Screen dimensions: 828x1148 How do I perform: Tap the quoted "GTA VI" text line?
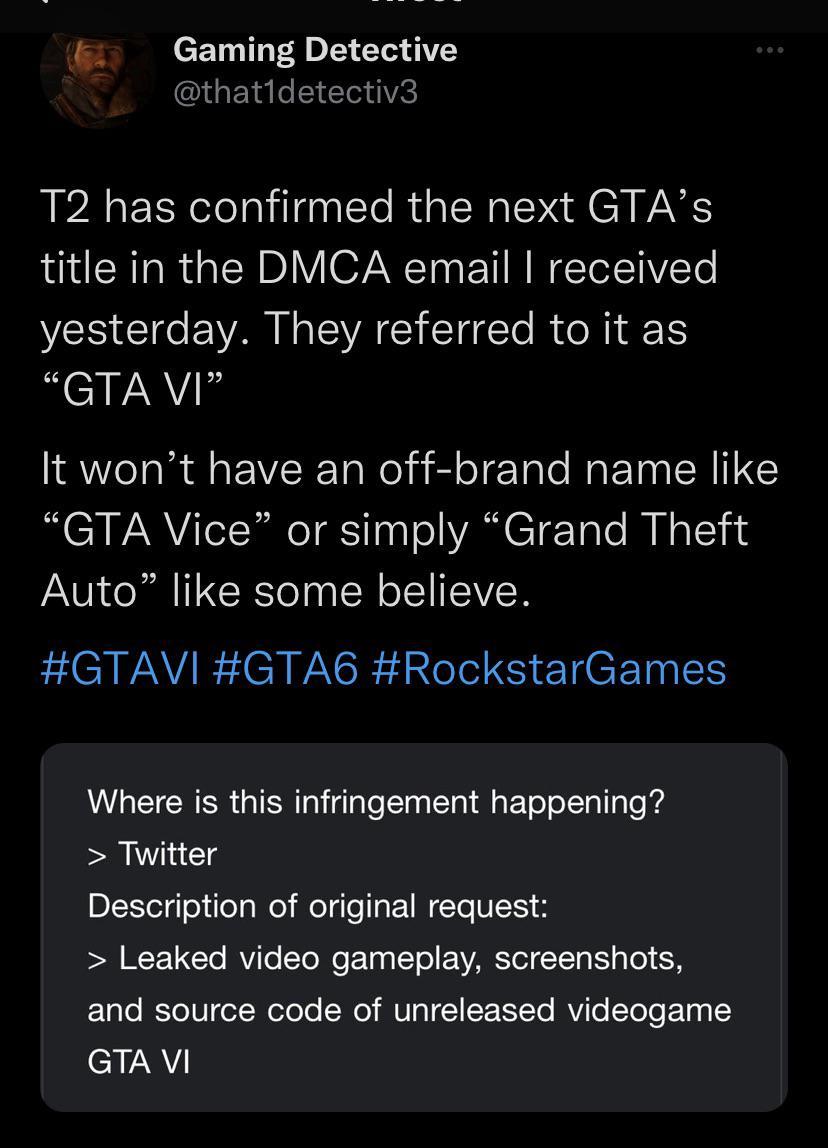coord(132,389)
